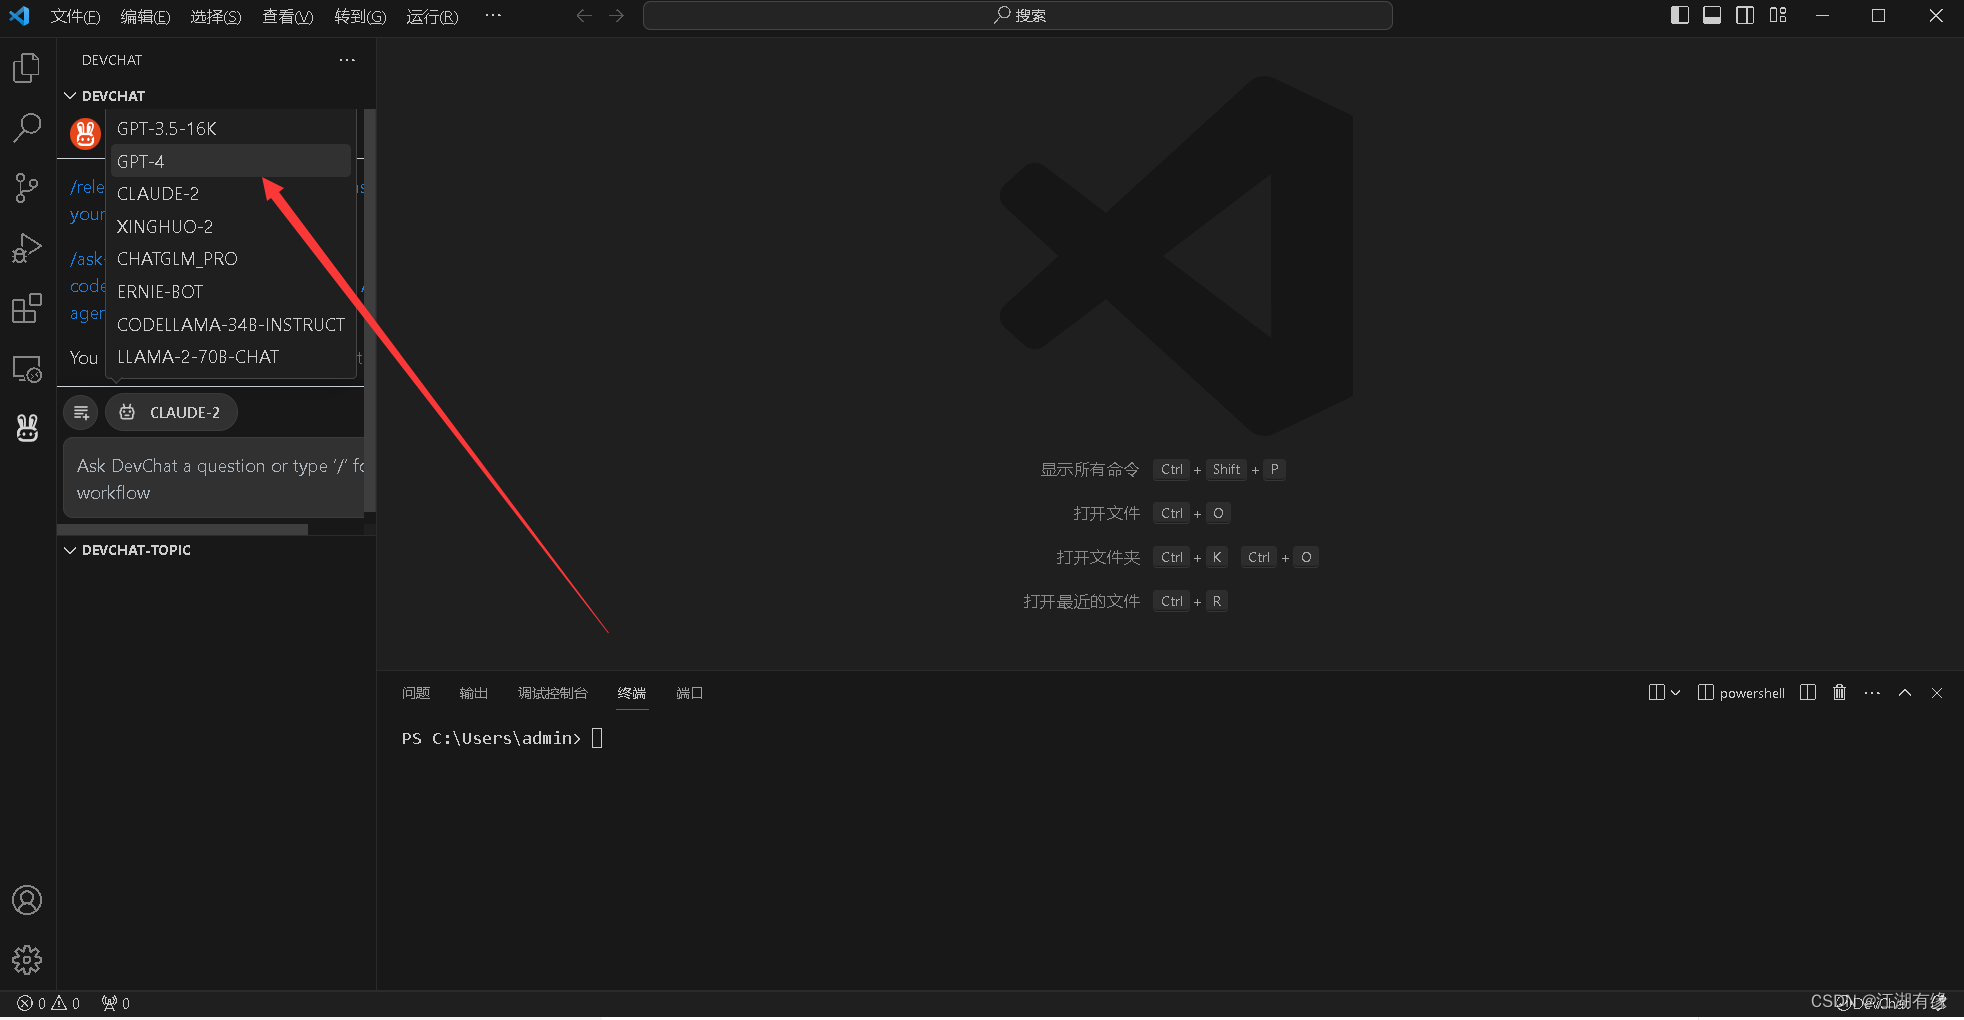Switch to the 调试控制台 panel tab
Image resolution: width=1964 pixels, height=1020 pixels.
click(x=552, y=693)
